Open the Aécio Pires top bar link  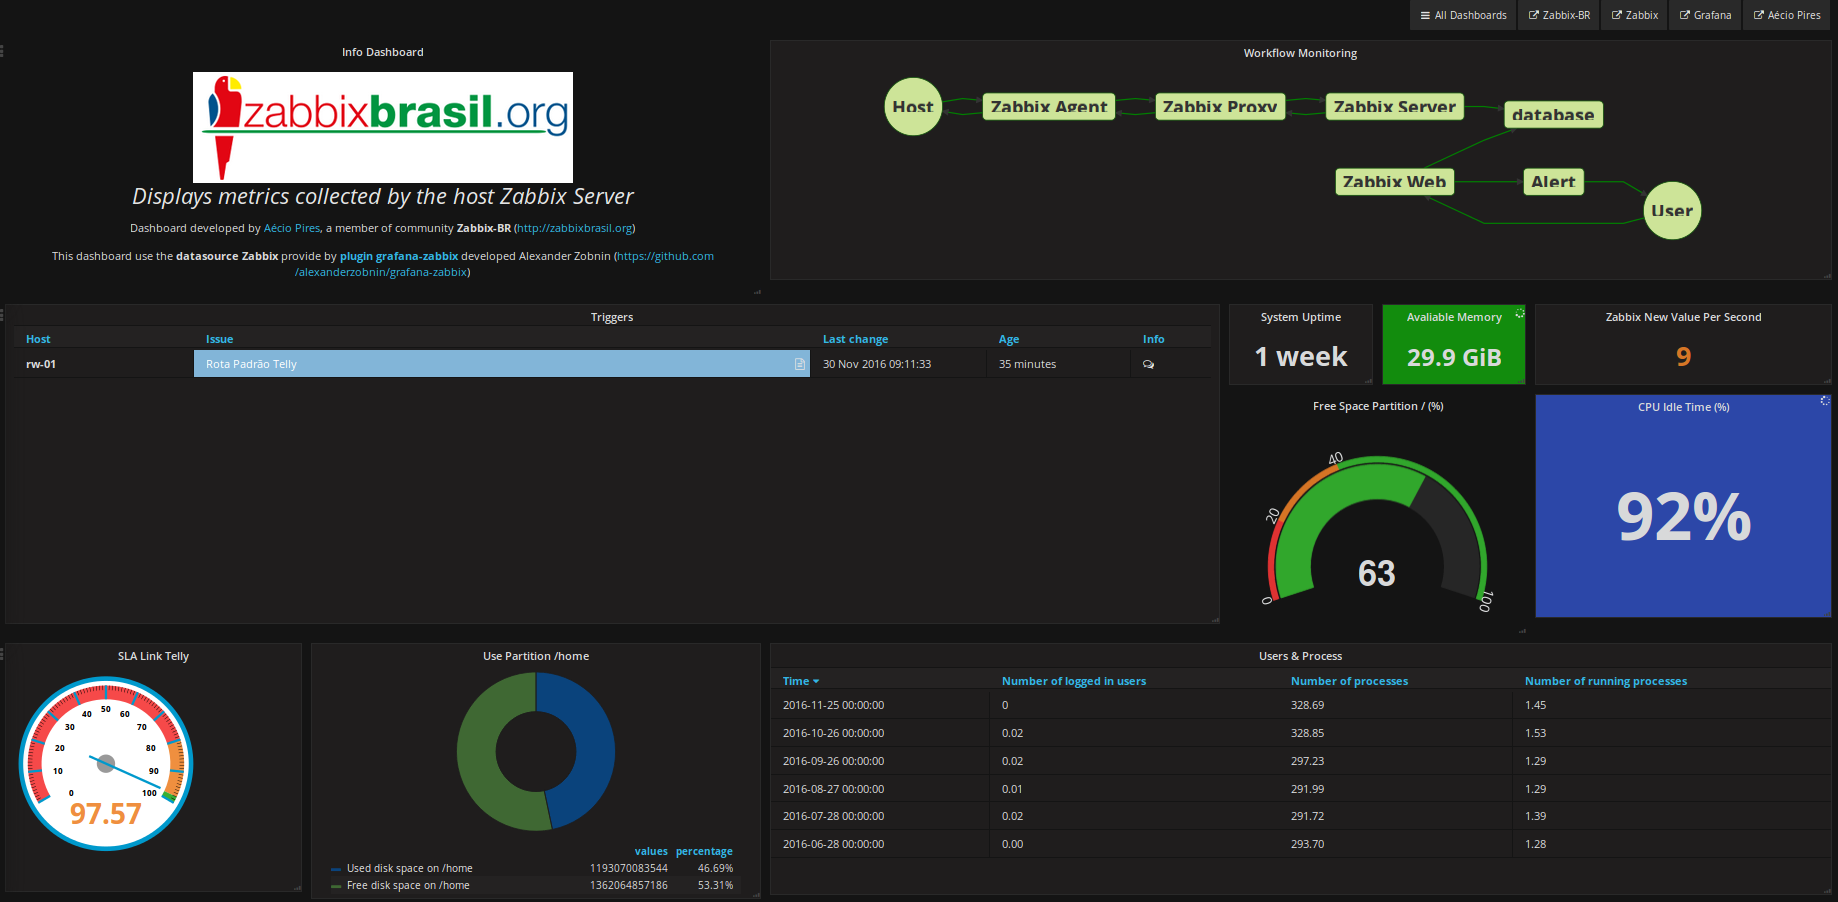1787,15
